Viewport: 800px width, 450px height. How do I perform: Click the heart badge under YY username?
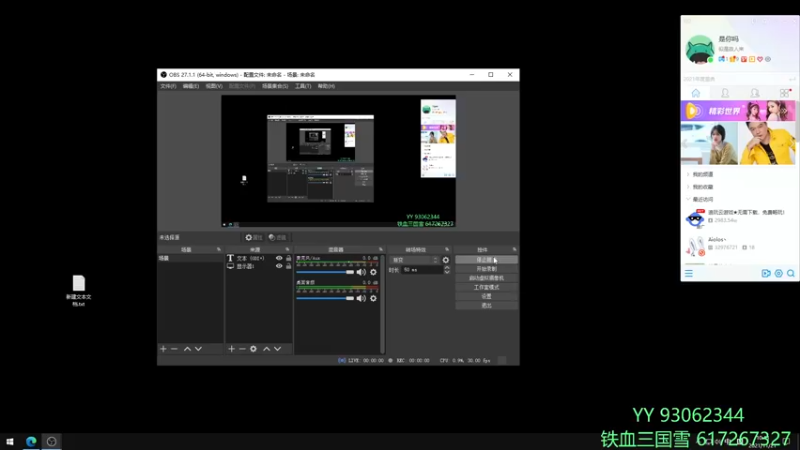[760, 59]
